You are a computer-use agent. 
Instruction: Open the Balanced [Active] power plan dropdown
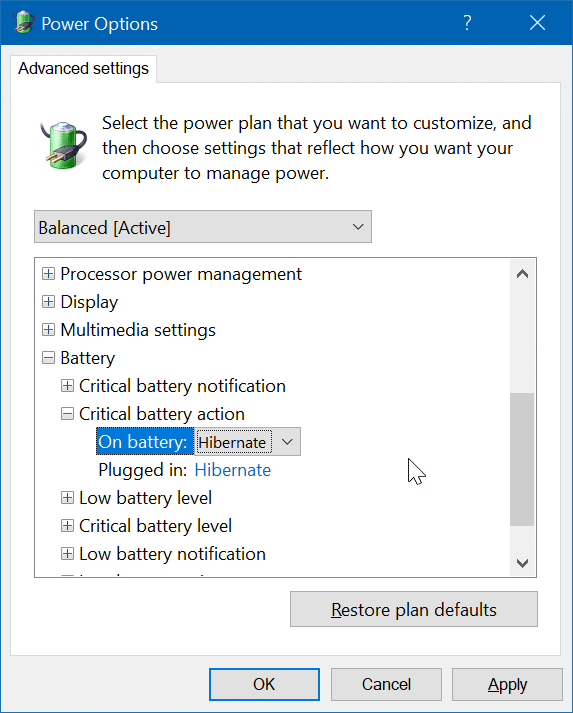[203, 226]
